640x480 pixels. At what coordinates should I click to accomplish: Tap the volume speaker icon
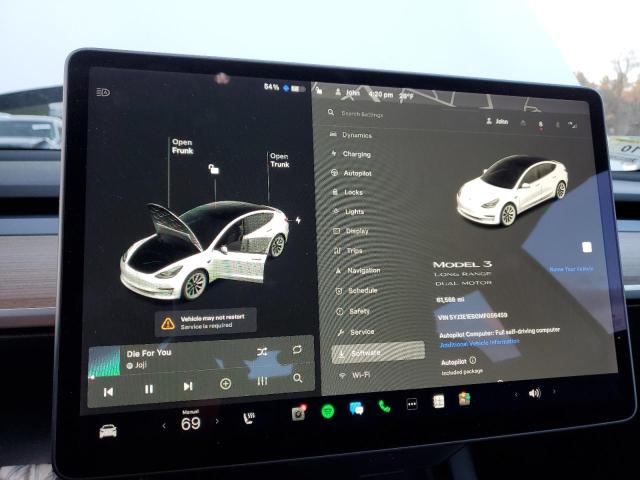[534, 393]
